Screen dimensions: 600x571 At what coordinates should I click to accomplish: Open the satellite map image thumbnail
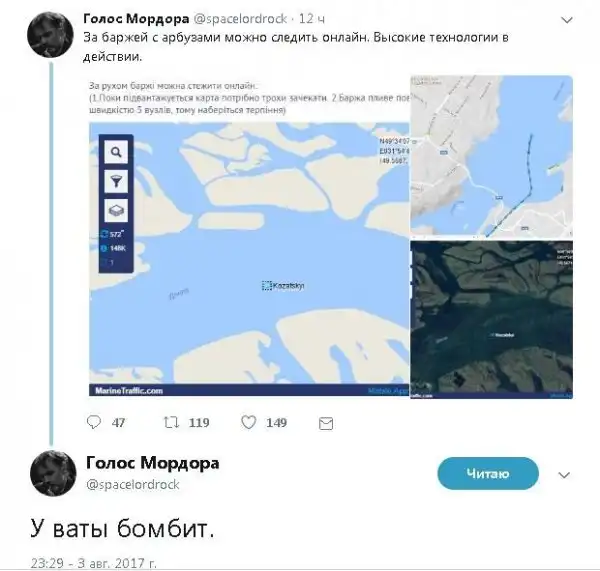[491, 320]
